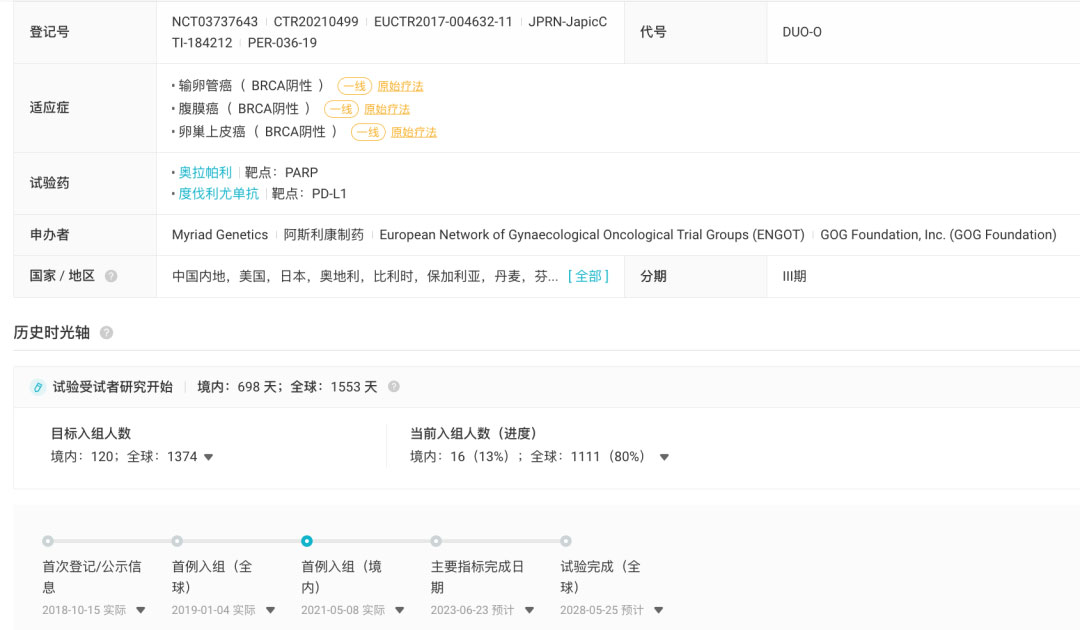Click help icon beside 历史时光轴 heading
The width and height of the screenshot is (1080, 630).
[106, 333]
